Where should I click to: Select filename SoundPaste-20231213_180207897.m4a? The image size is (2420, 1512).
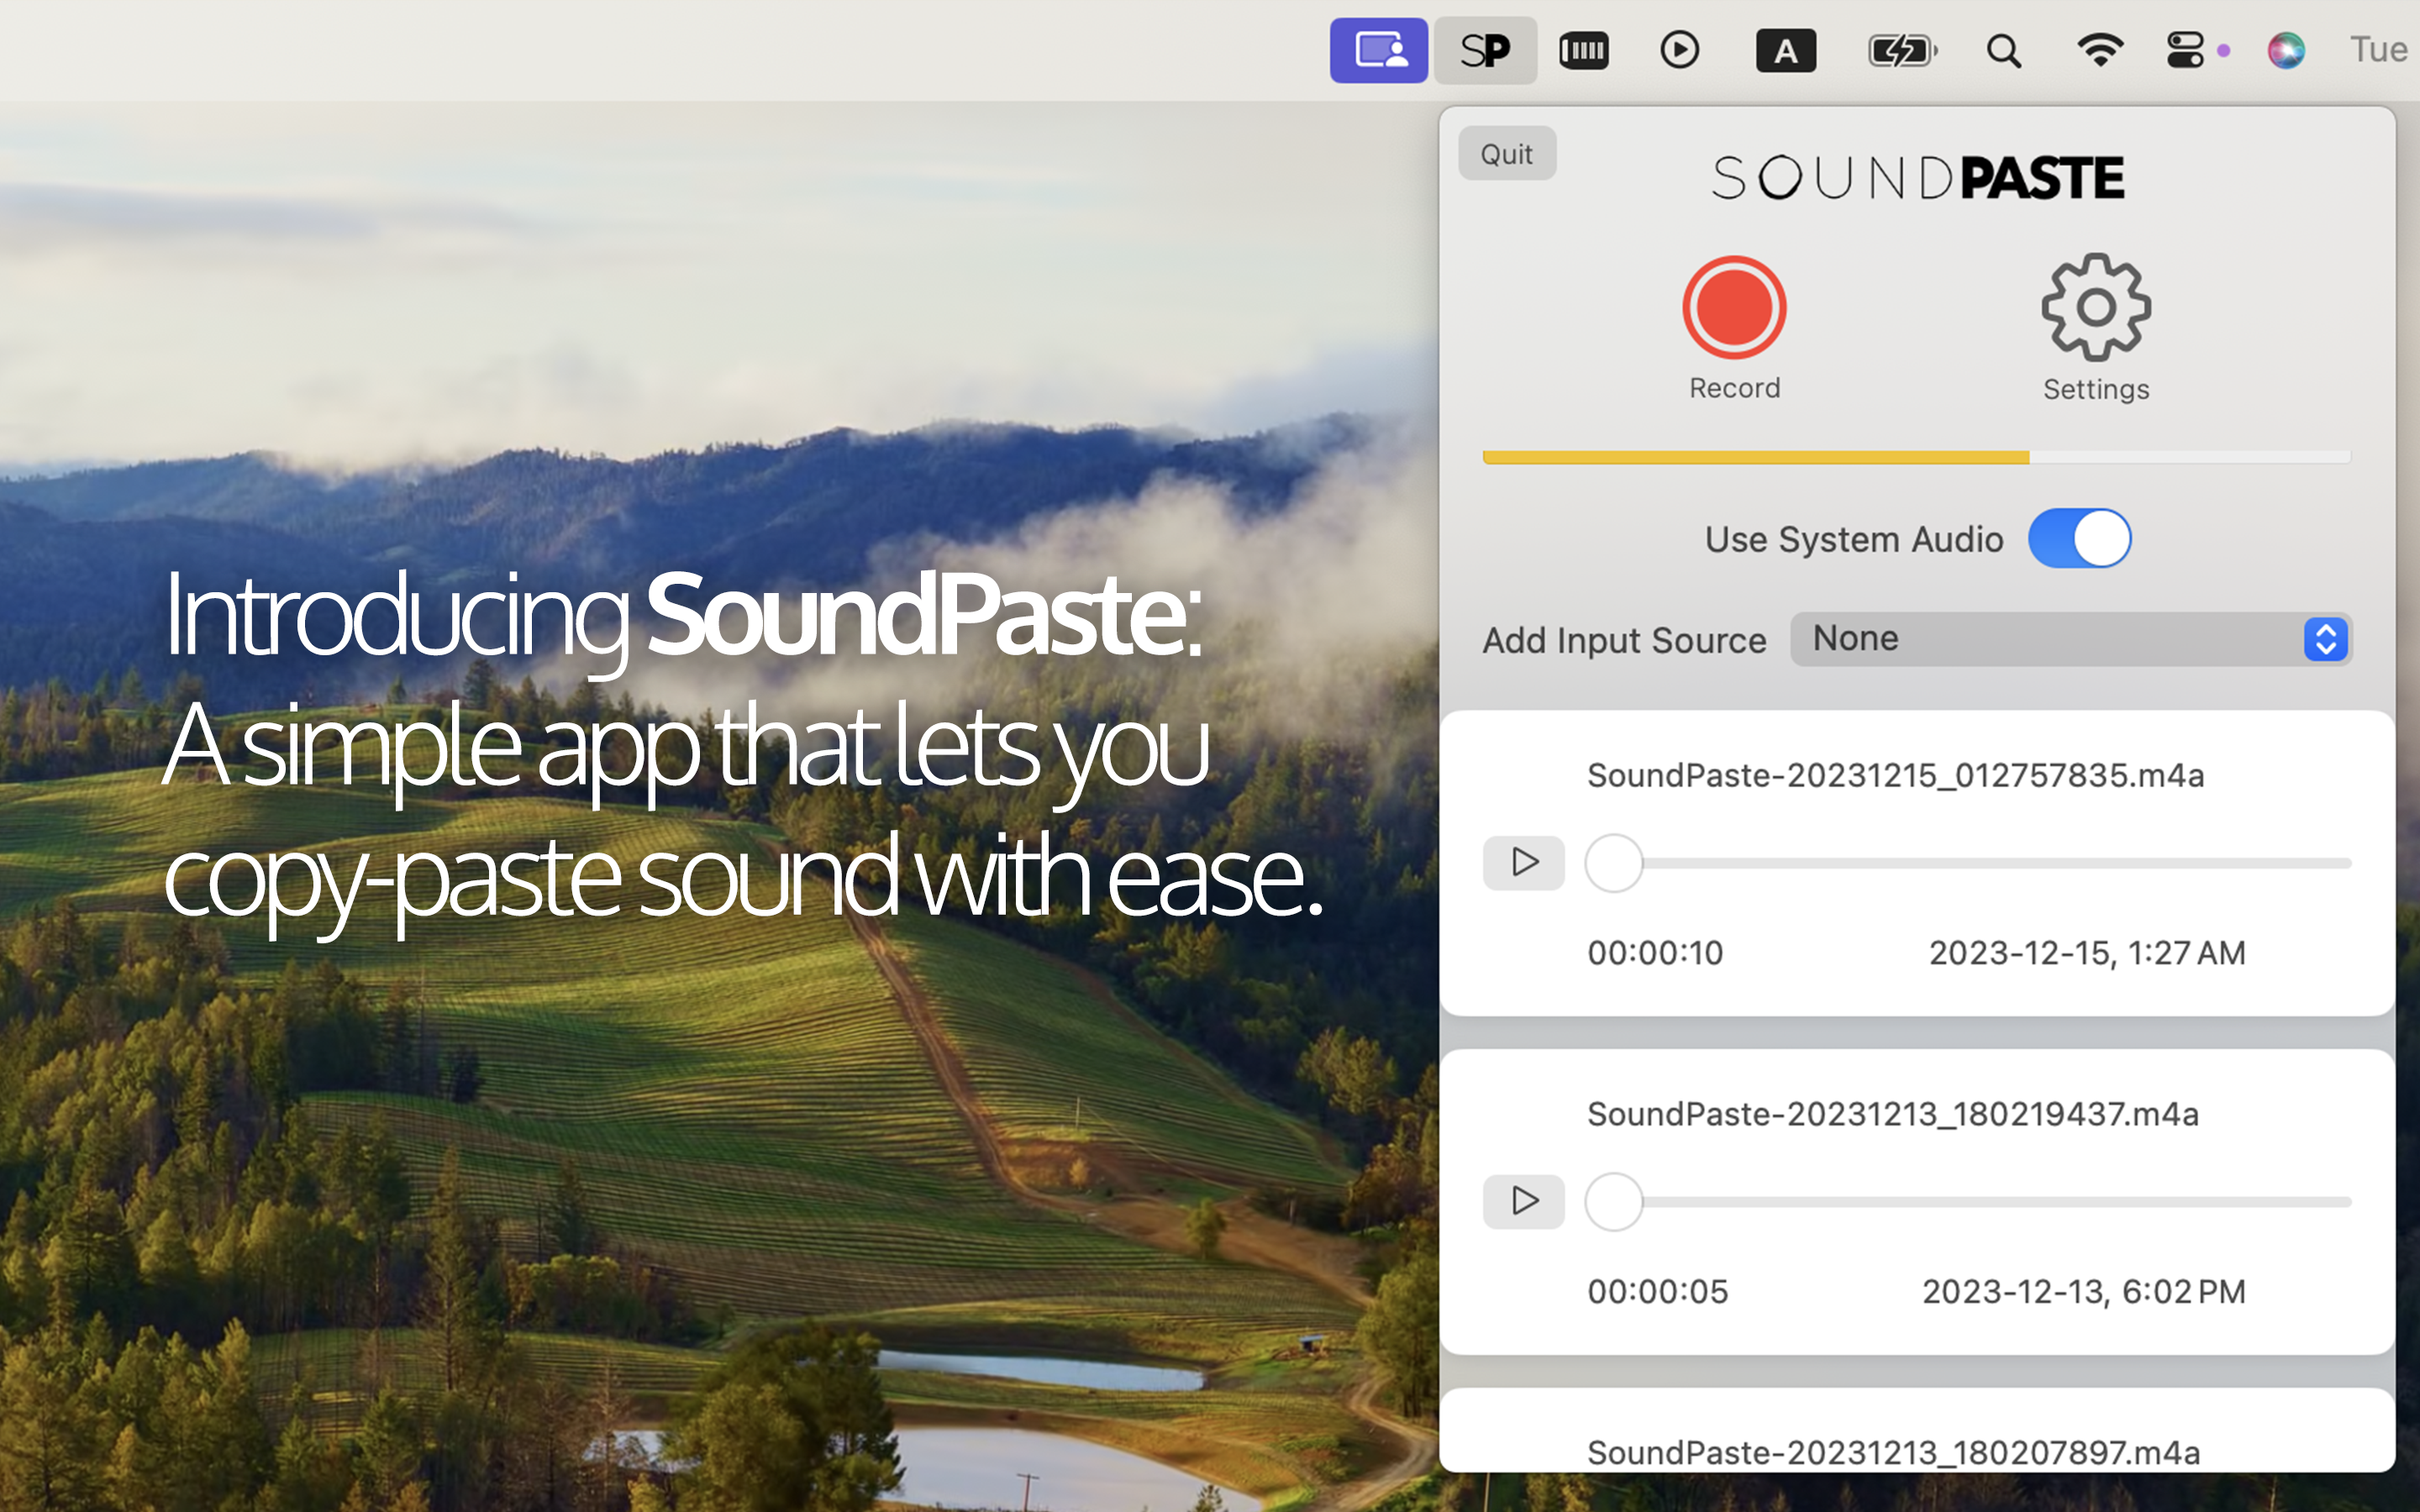[1893, 1452]
